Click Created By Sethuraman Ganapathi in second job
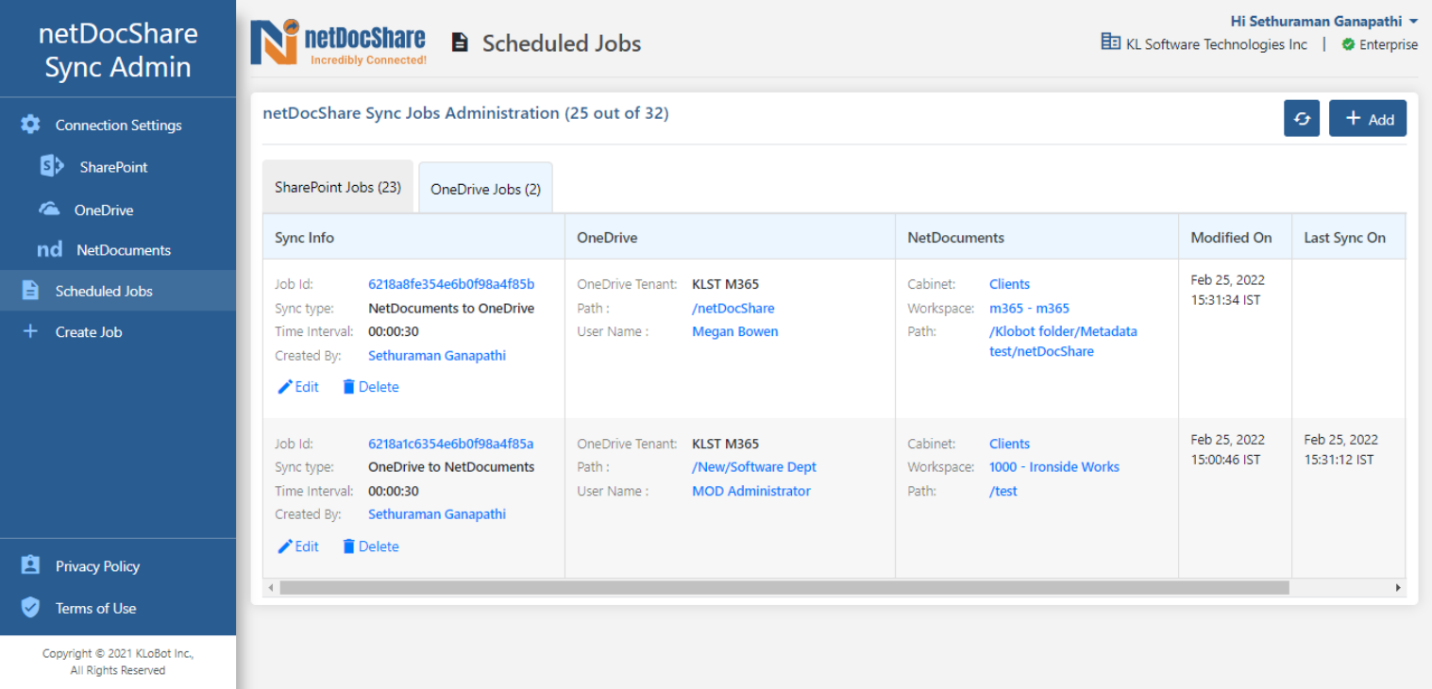 coord(437,514)
